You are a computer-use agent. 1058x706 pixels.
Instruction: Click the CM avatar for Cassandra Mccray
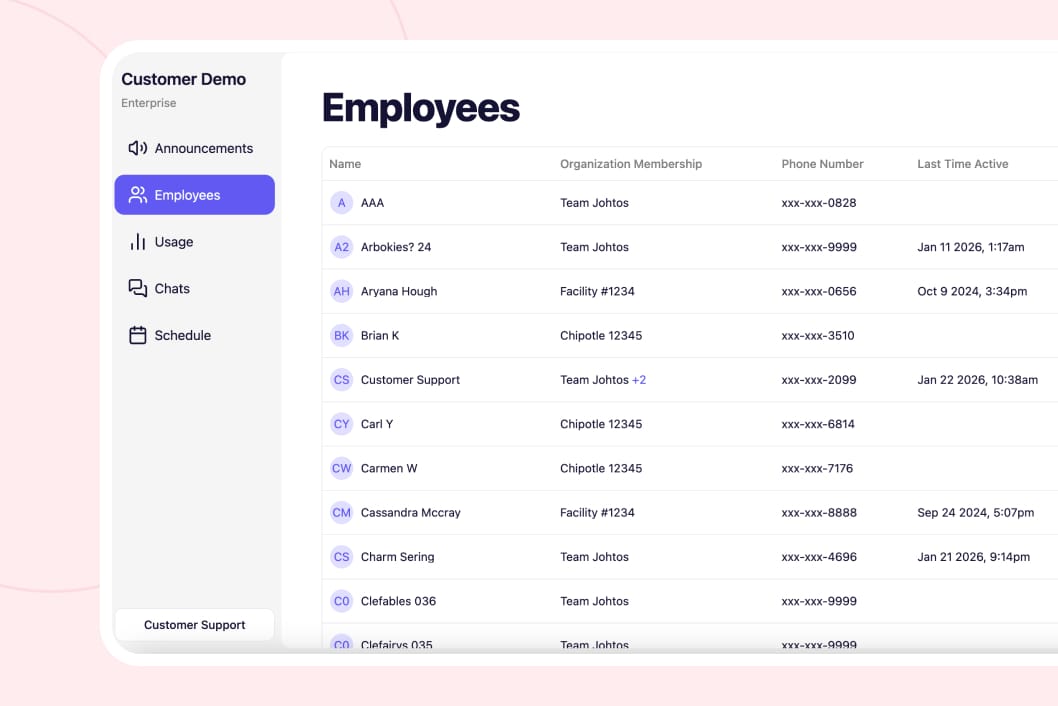341,512
